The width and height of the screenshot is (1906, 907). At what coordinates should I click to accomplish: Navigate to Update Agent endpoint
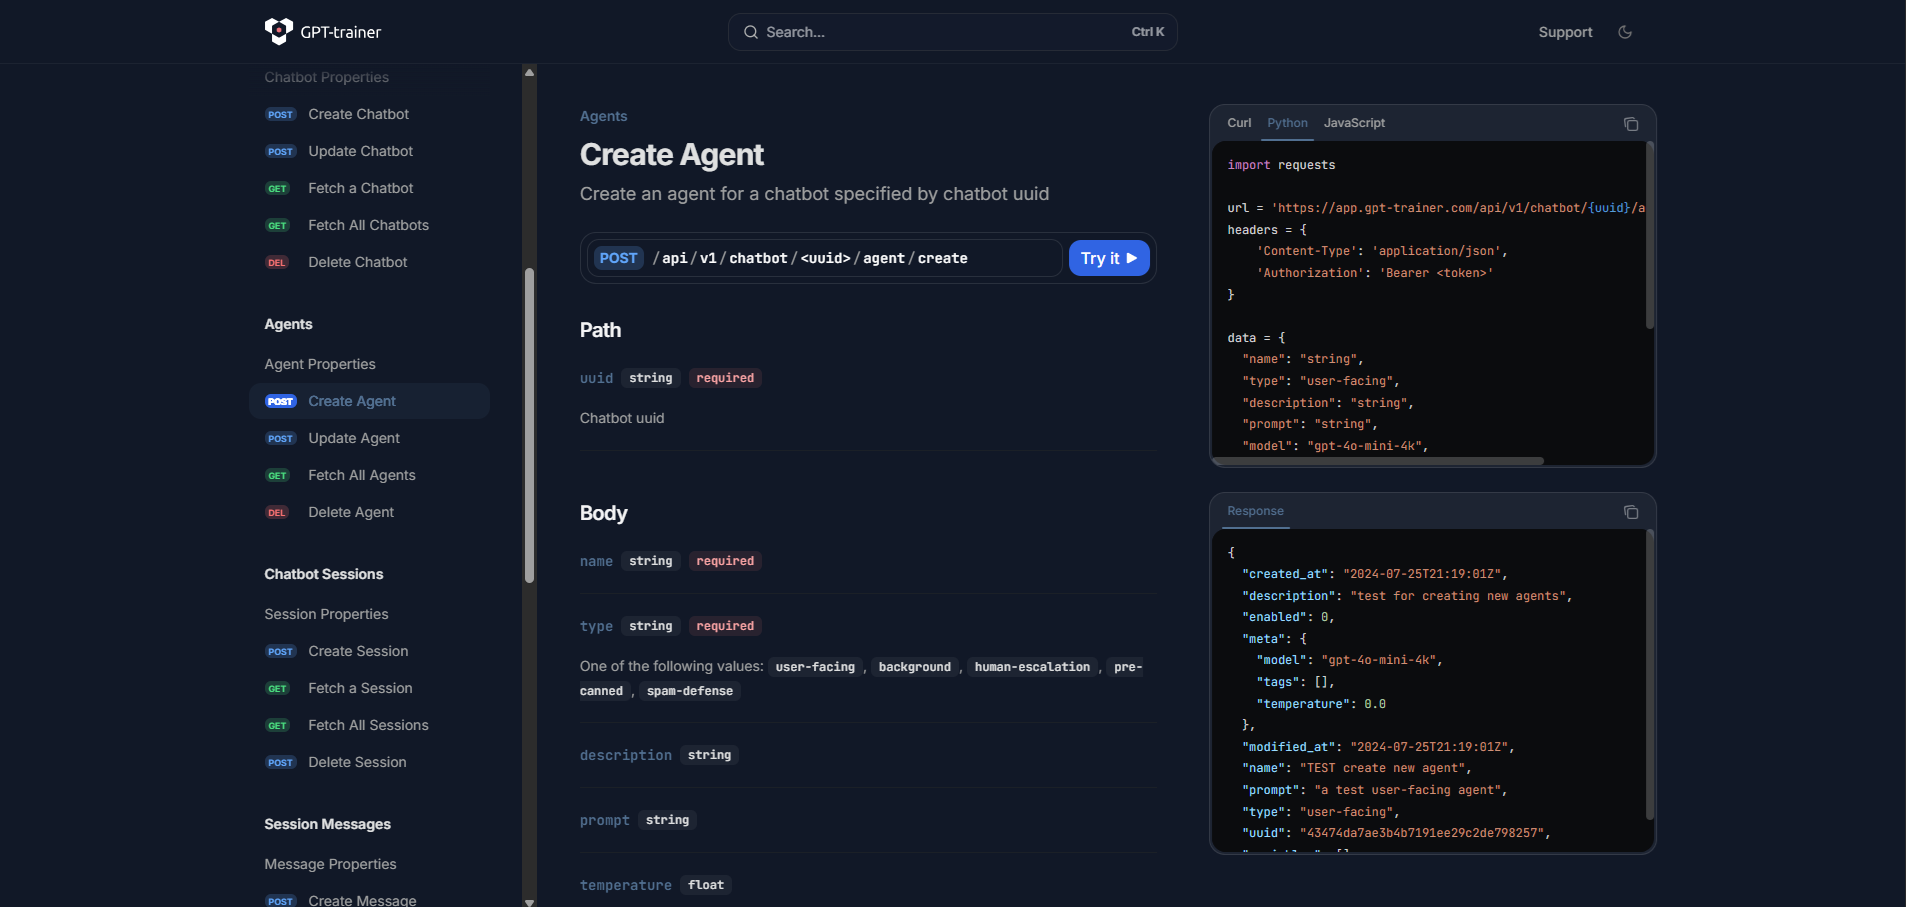tap(353, 438)
